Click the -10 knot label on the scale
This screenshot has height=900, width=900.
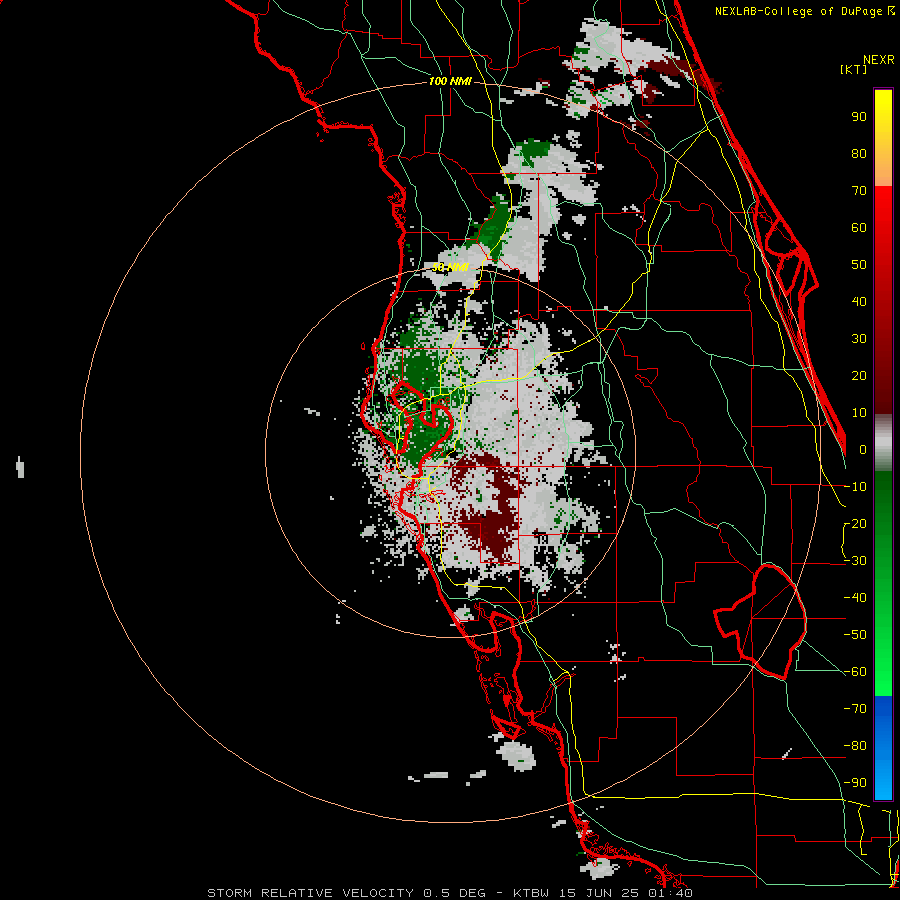855,487
